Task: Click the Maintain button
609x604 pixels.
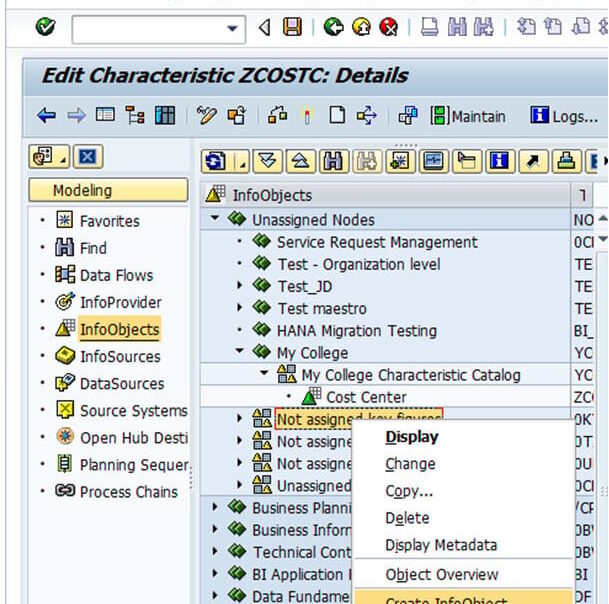Action: tap(468, 116)
